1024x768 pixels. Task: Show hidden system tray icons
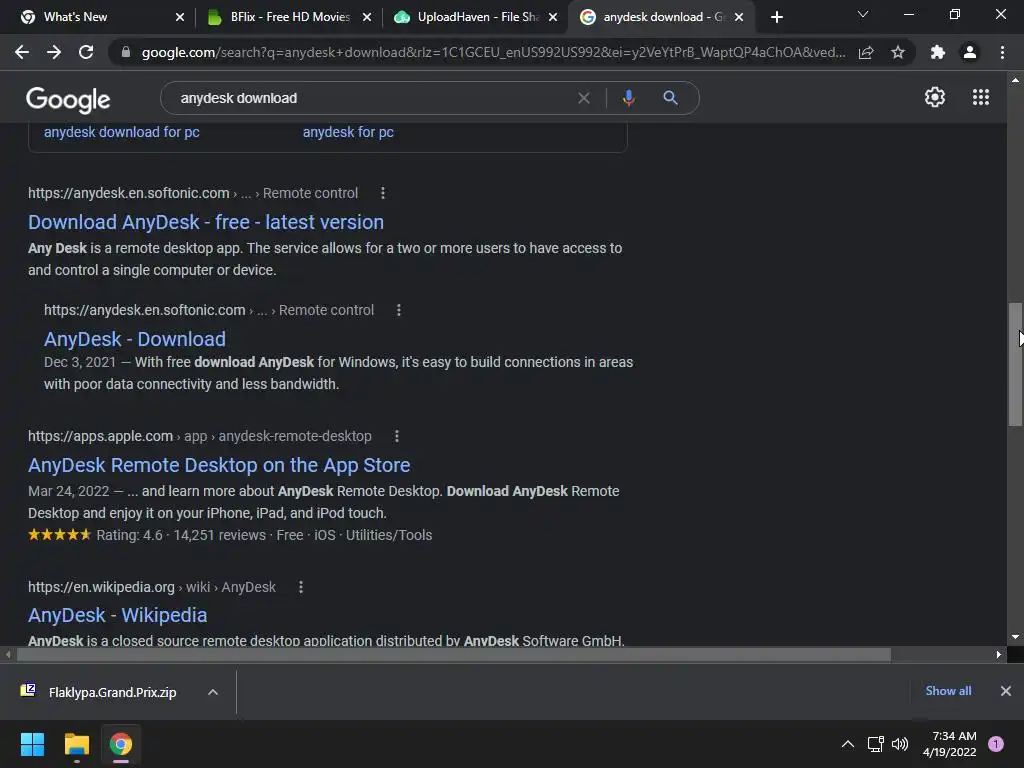[x=848, y=744]
